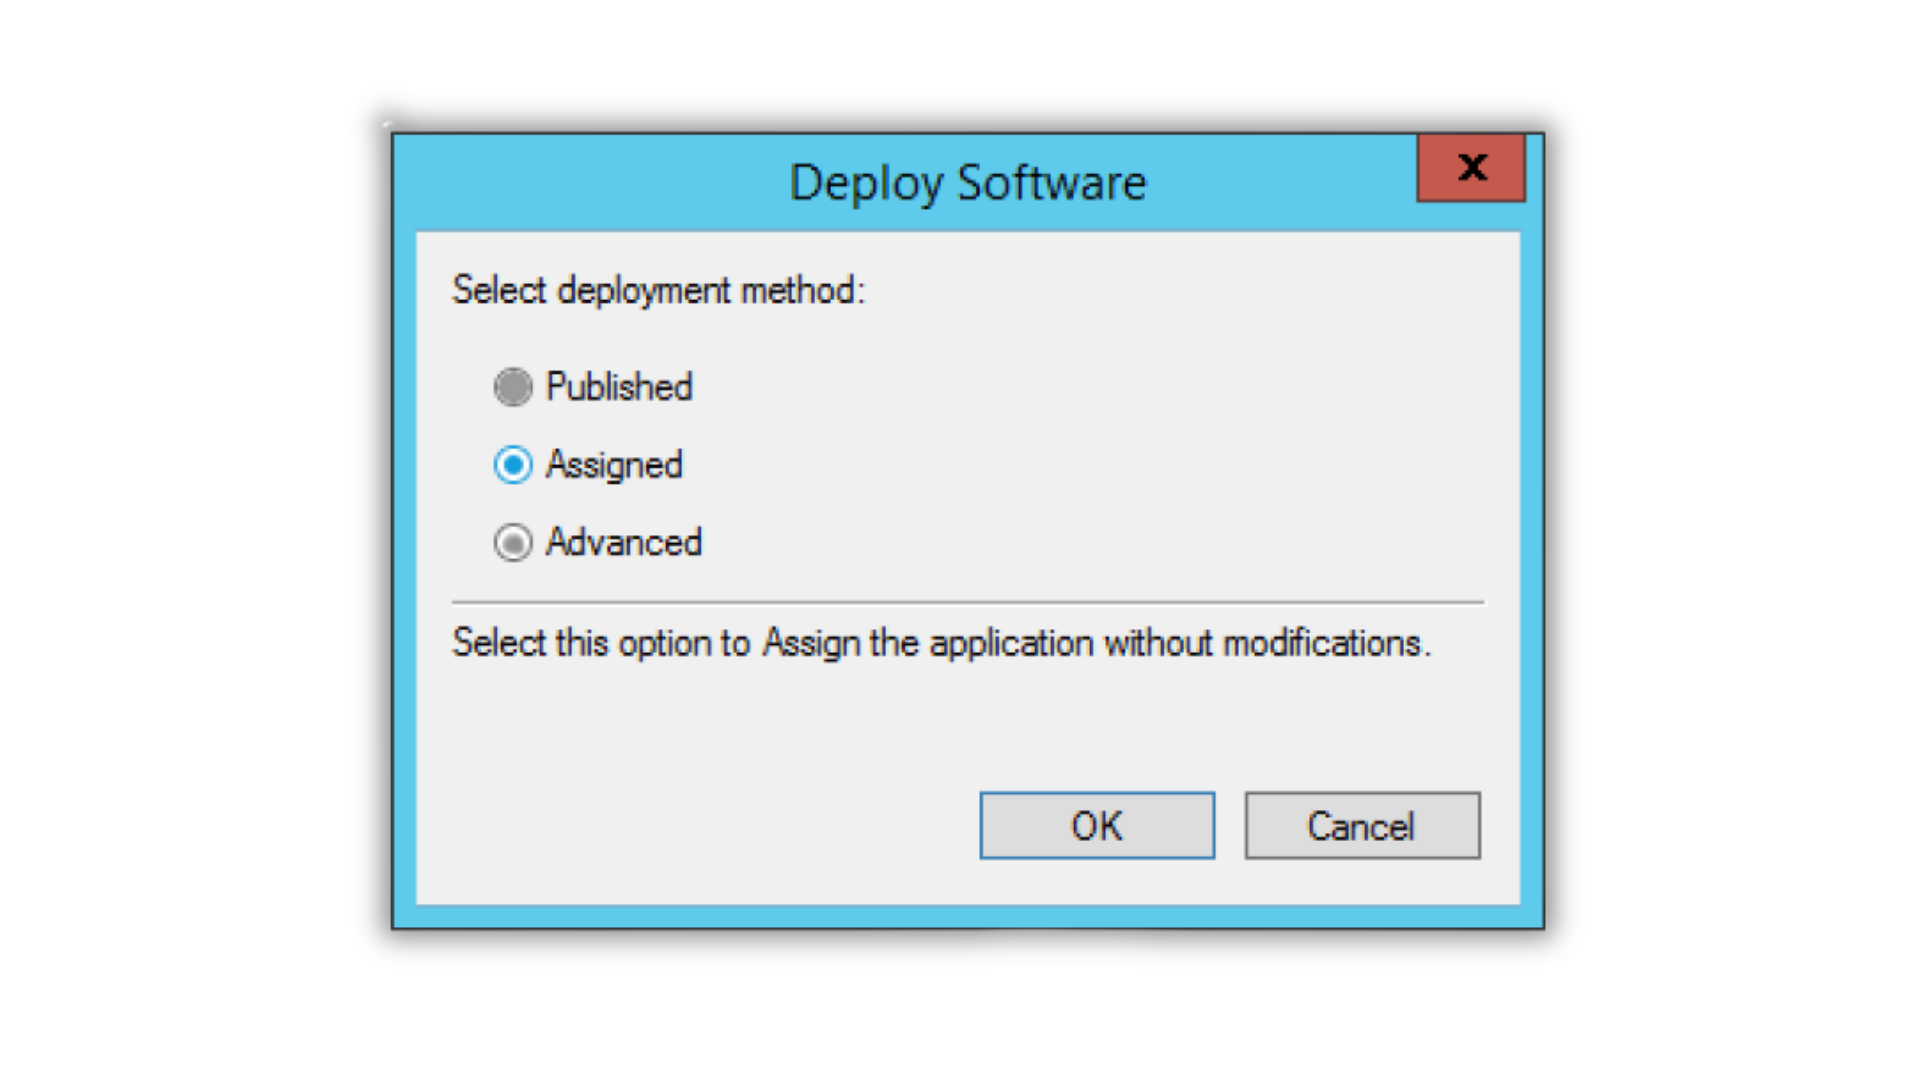1920x1080 pixels.
Task: Choose the Assigned radio button
Action: click(x=513, y=465)
